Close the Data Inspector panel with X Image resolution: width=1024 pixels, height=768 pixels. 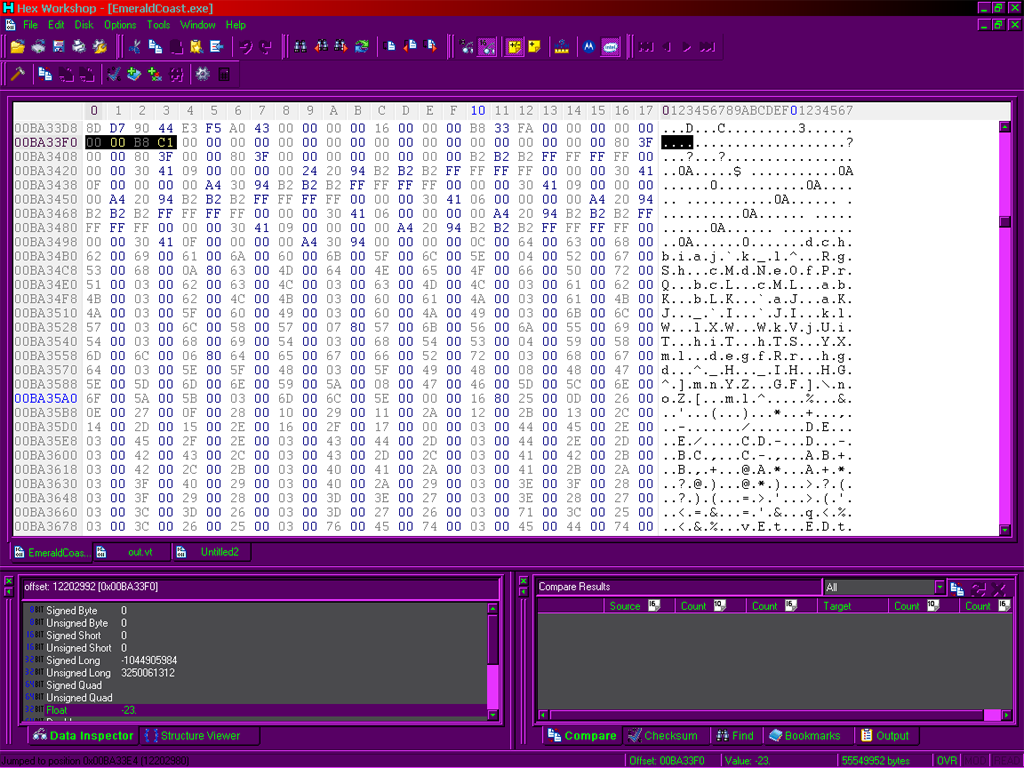point(8,581)
